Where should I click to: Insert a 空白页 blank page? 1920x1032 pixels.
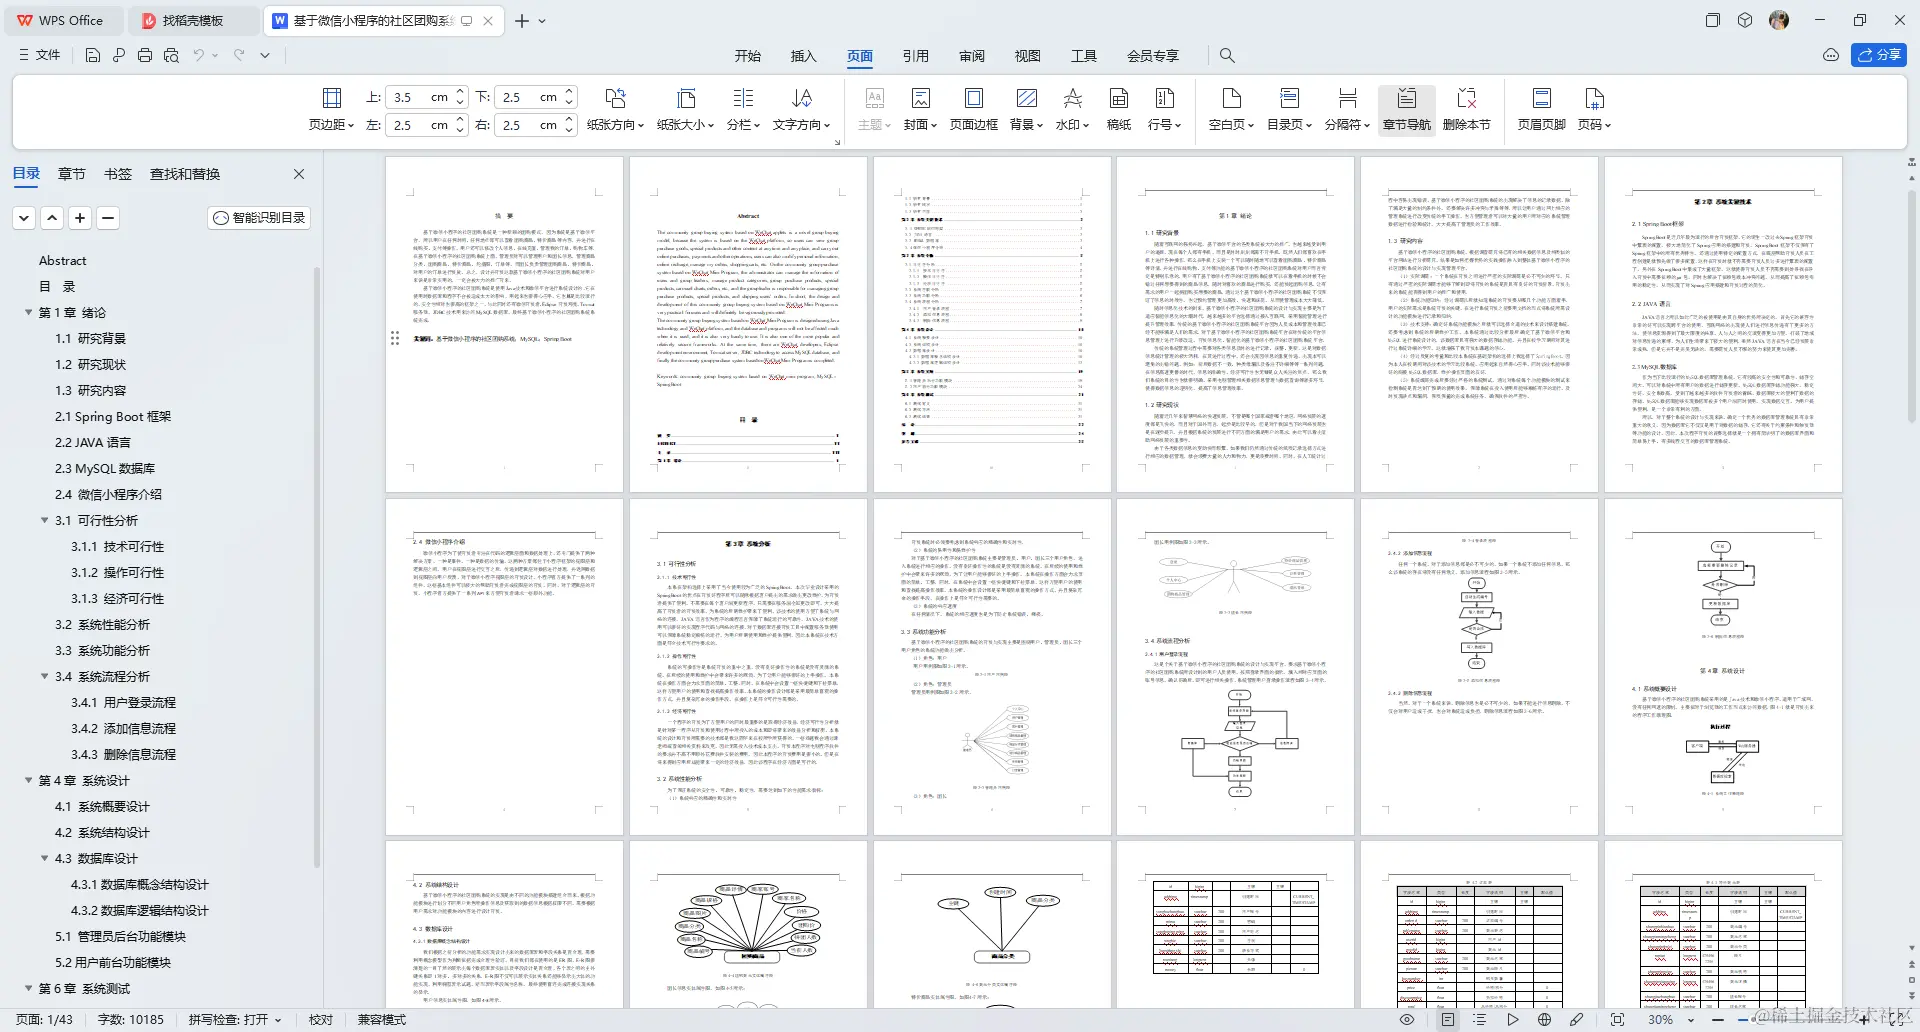point(1231,109)
